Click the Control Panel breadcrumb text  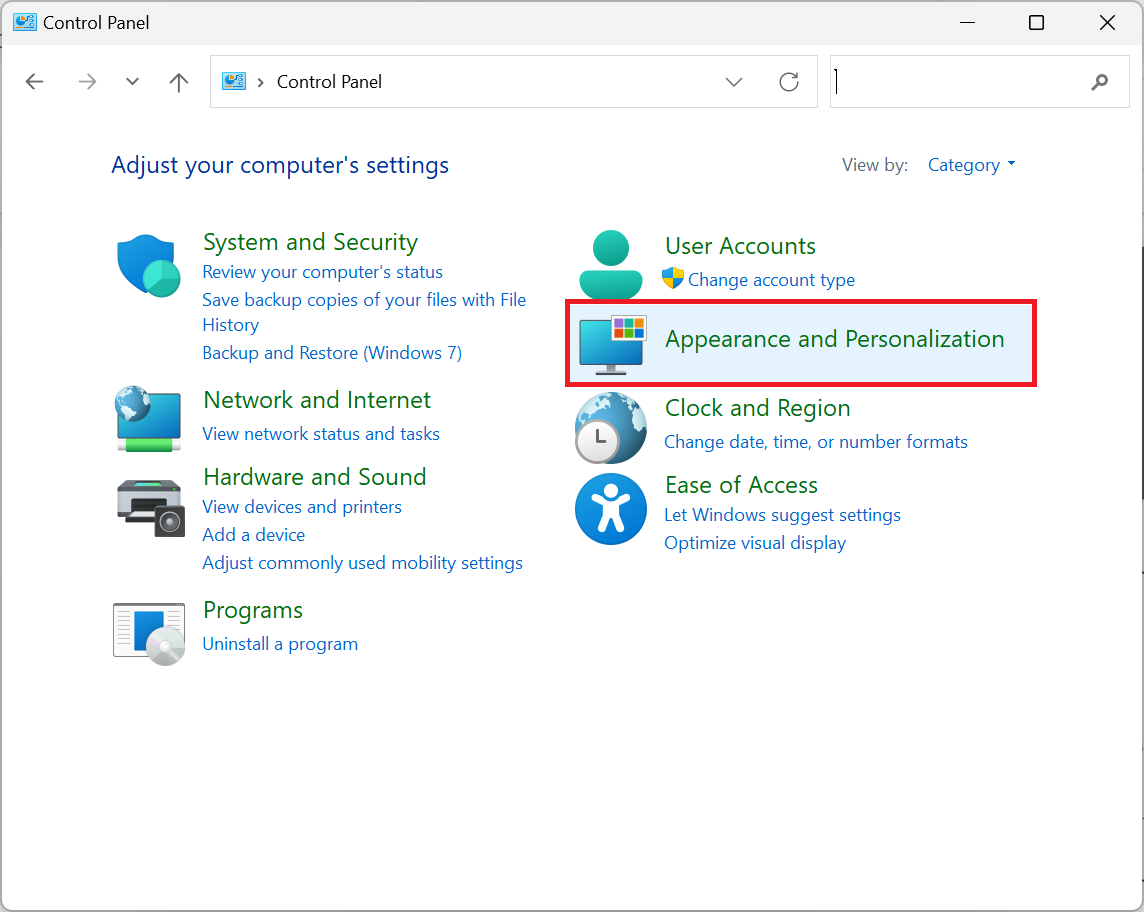(x=329, y=82)
